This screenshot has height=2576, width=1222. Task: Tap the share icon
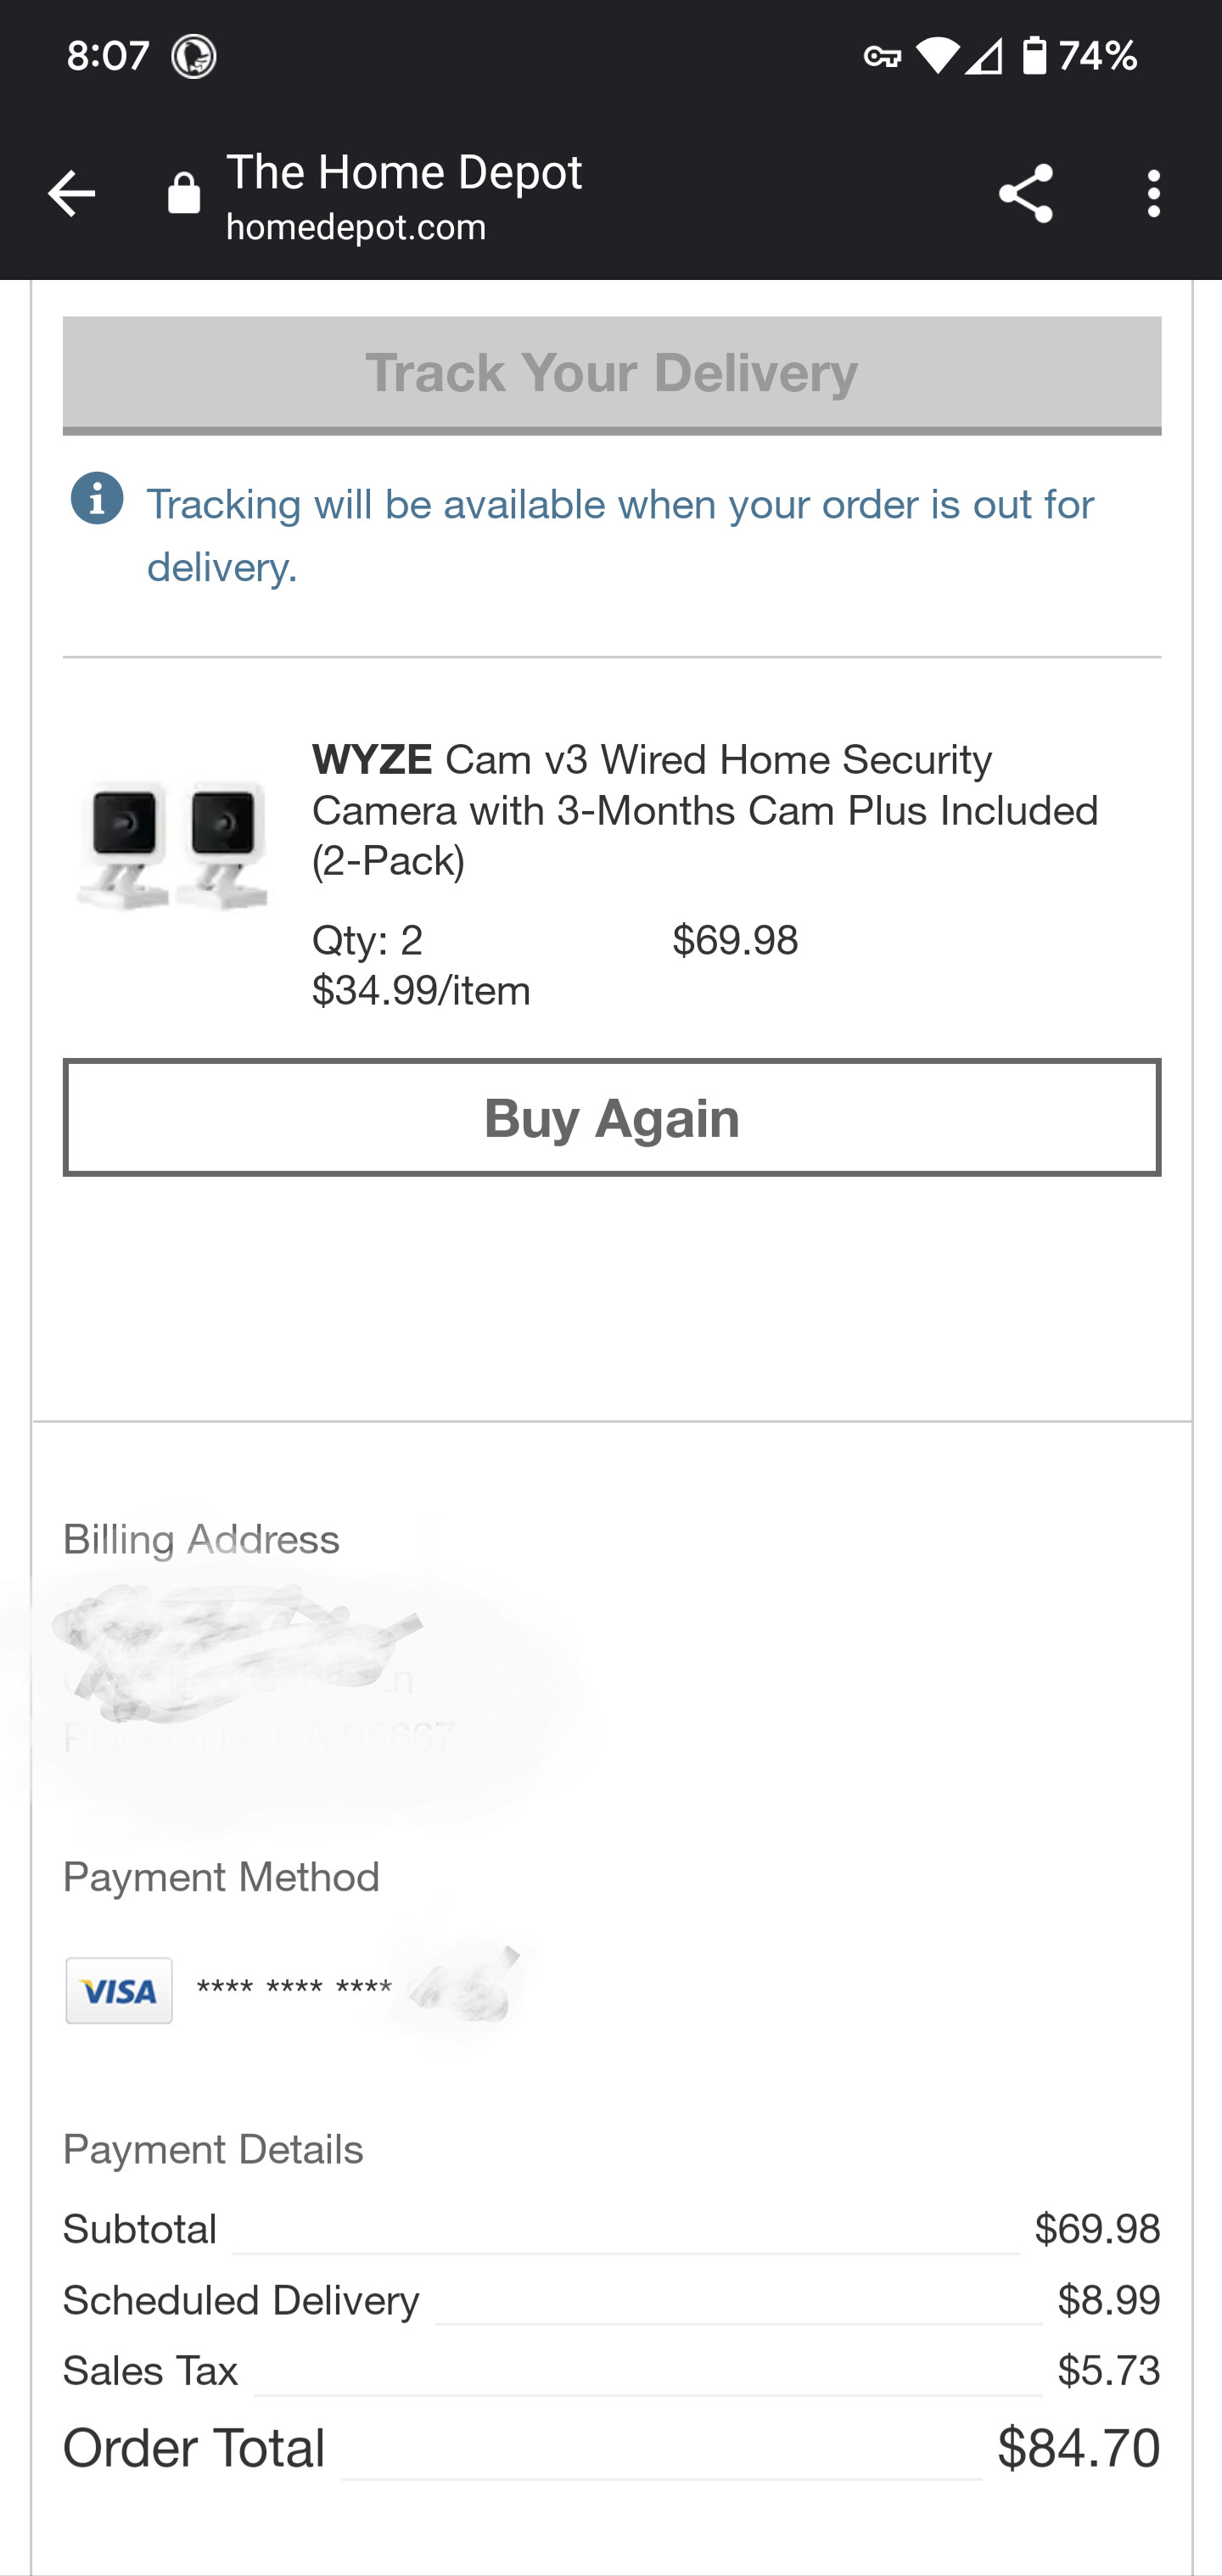(1025, 194)
